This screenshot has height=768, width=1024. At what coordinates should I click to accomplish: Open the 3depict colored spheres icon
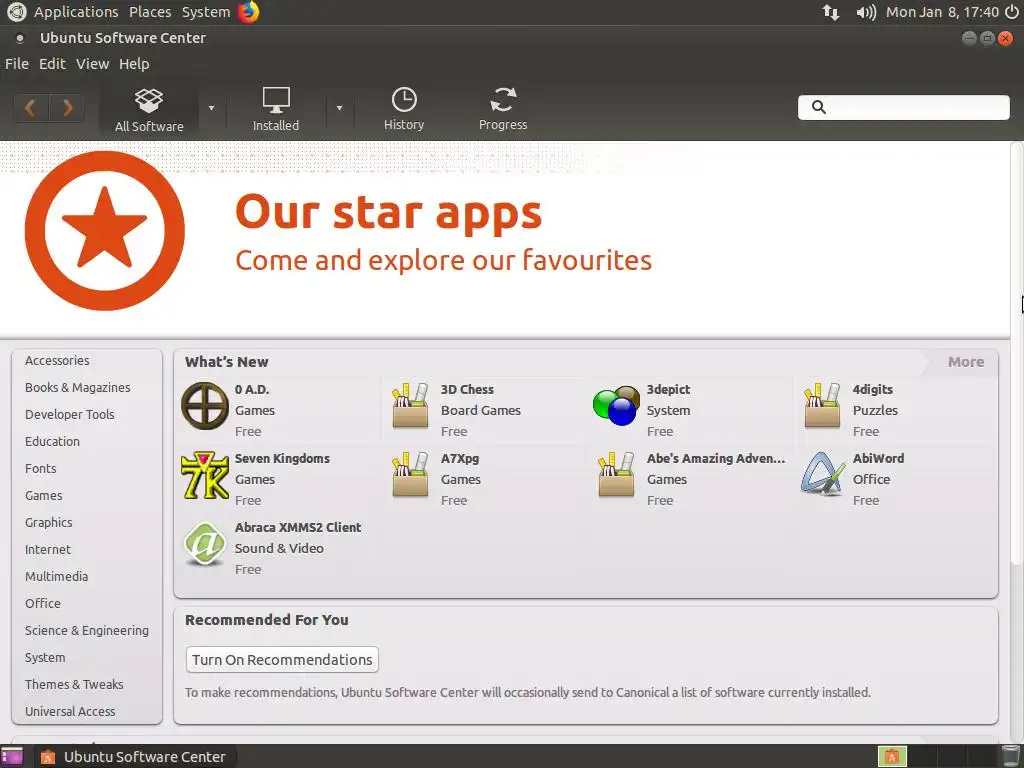coord(616,406)
